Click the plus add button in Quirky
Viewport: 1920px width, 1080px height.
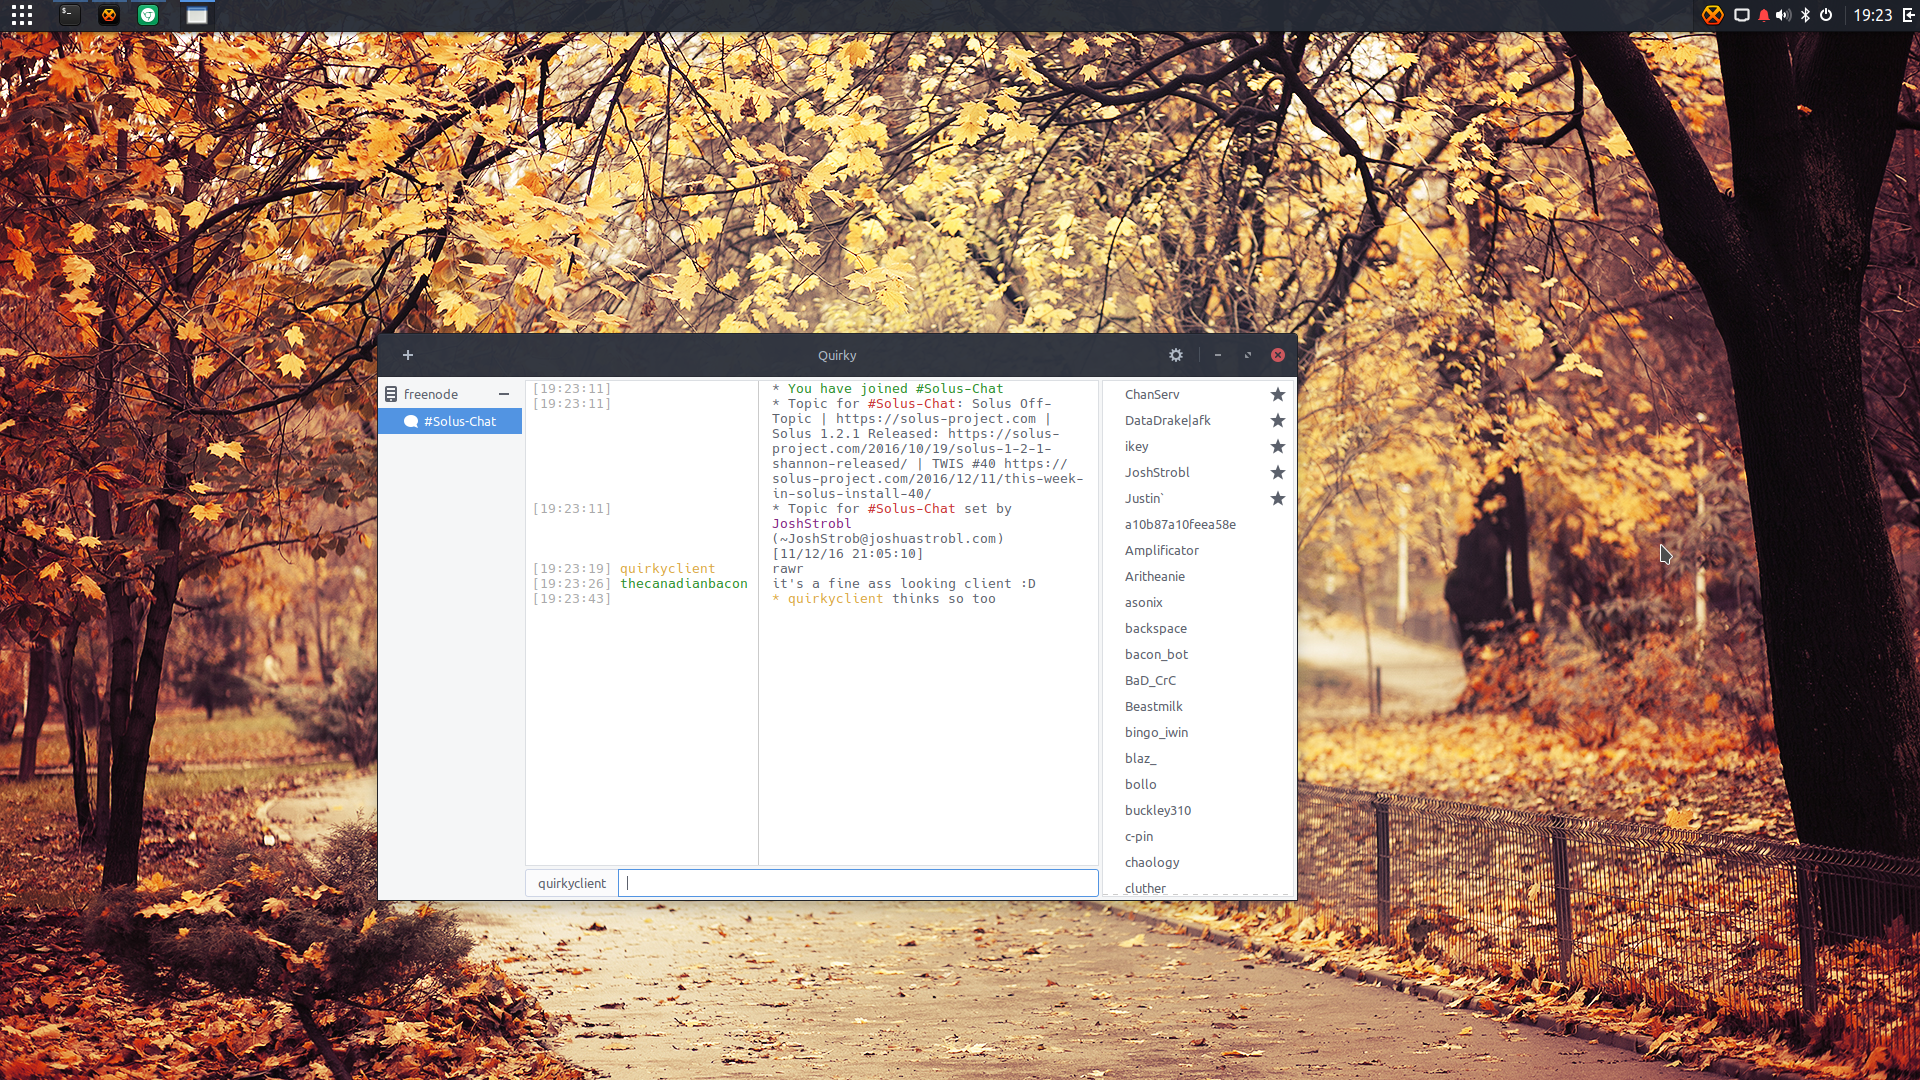pos(408,355)
